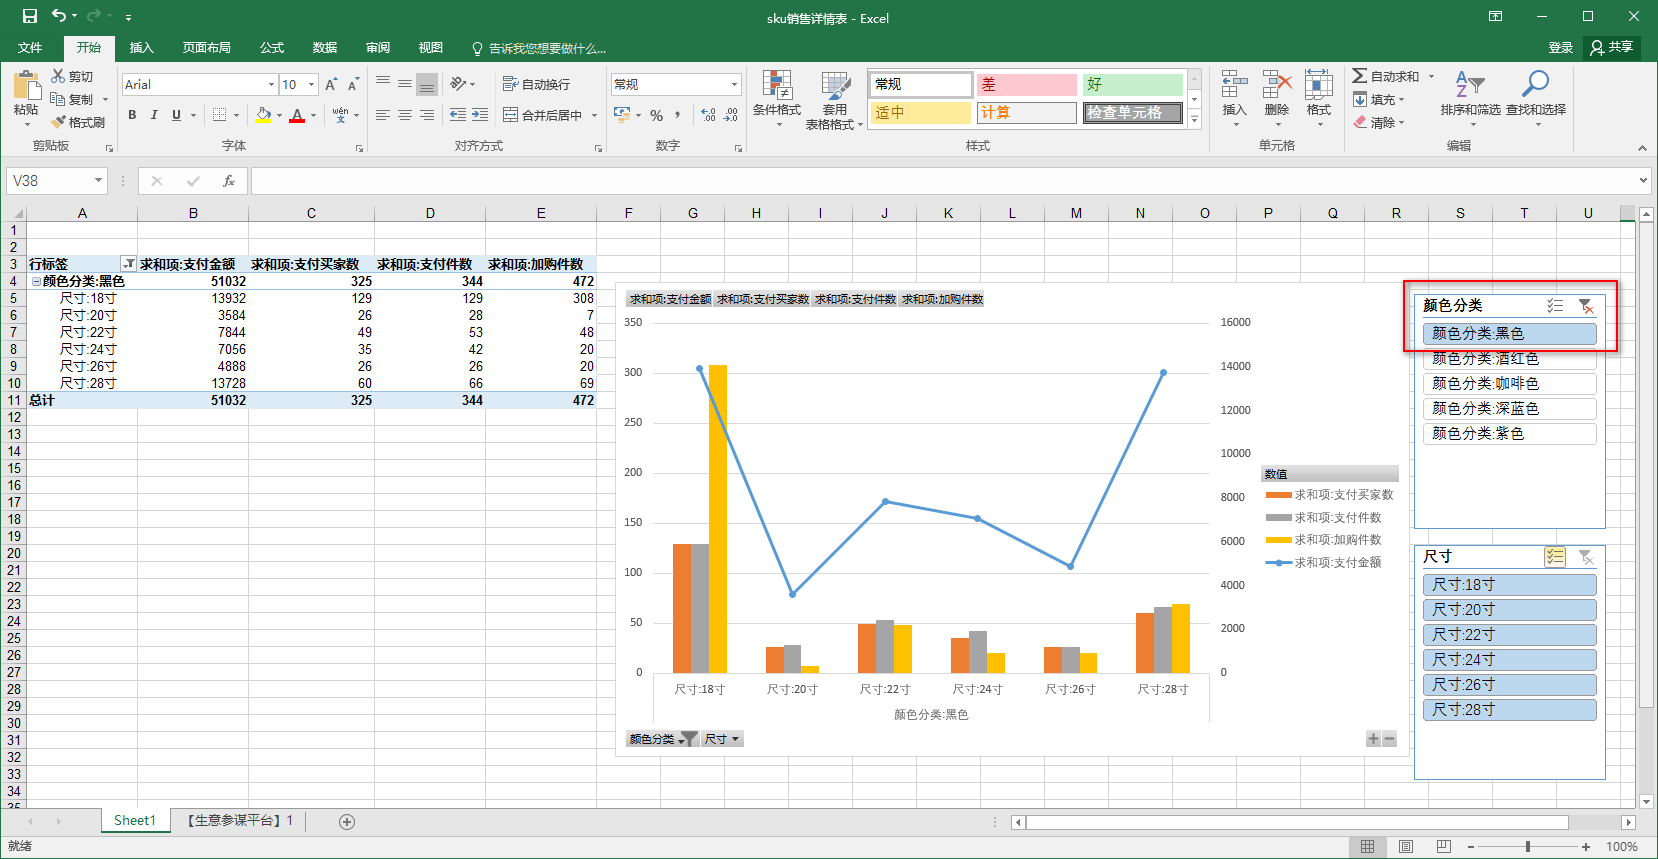Increase font size with the A-up icon
The image size is (1658, 859).
coord(331,85)
